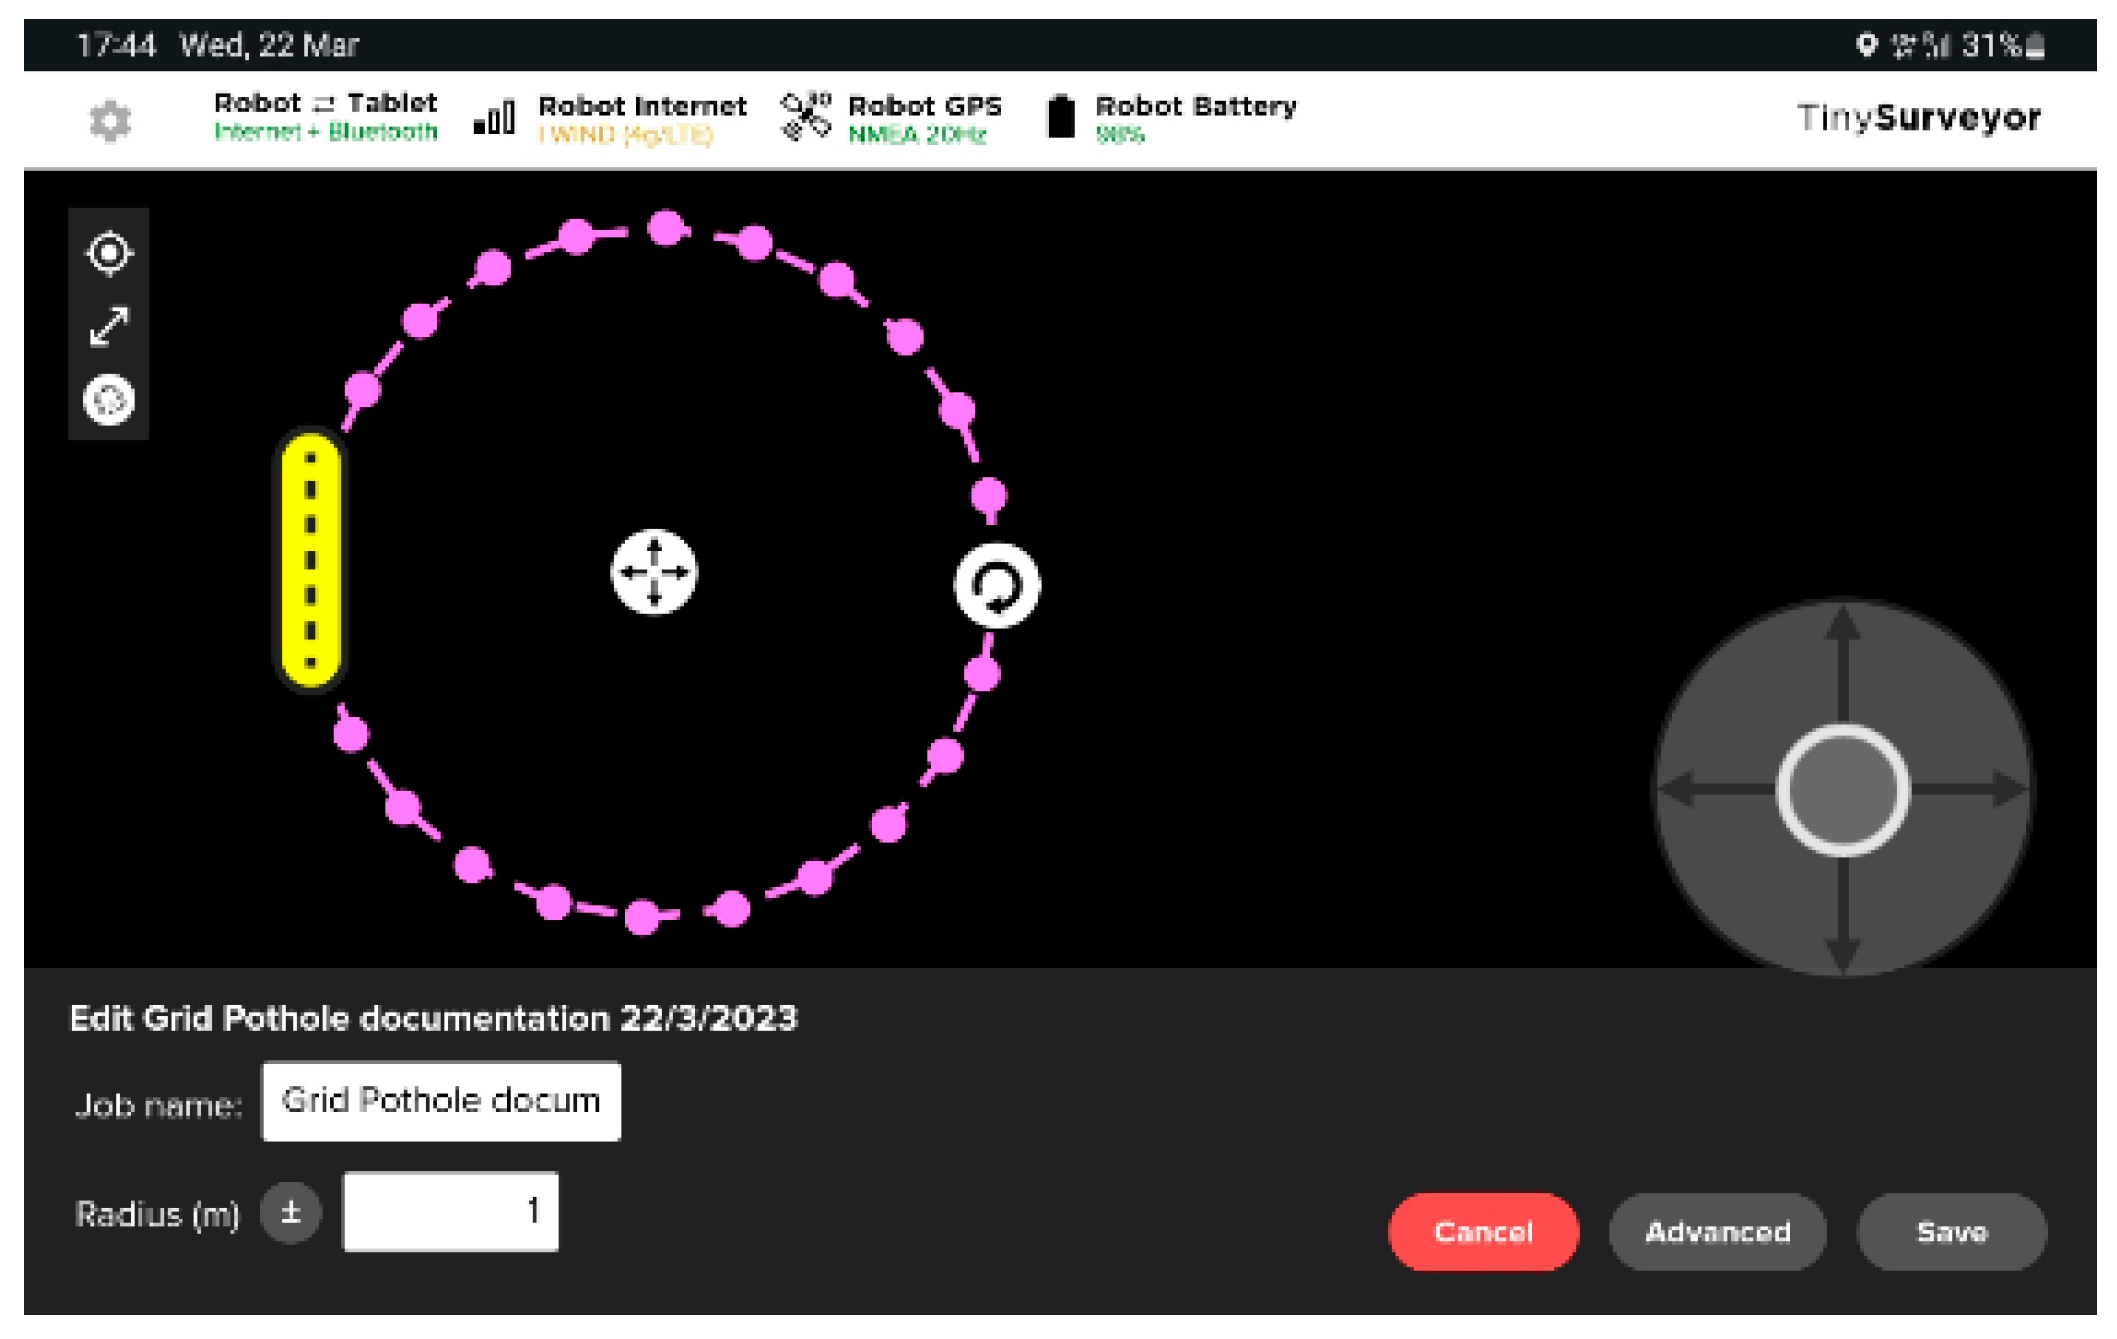Click the Job name text field
Image resolution: width=2117 pixels, height=1339 pixels.
(x=441, y=1101)
